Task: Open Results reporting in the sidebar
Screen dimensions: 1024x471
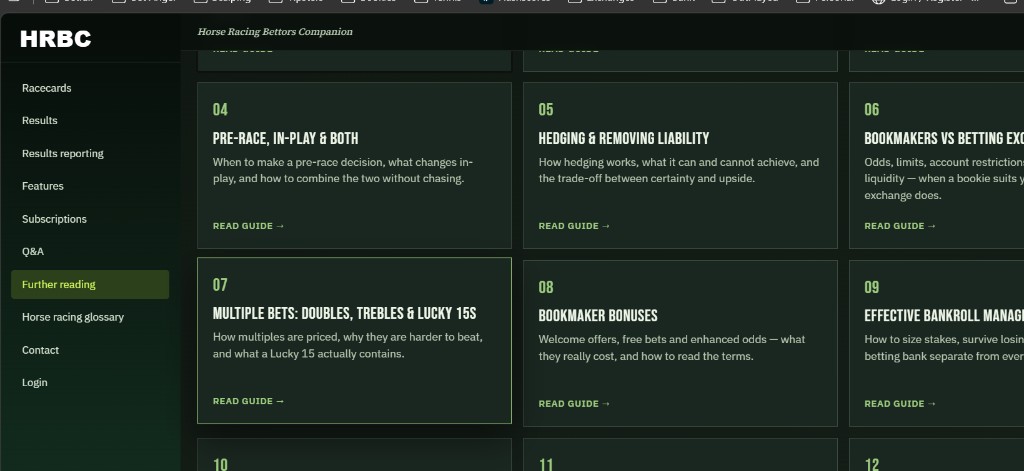Action: click(63, 154)
